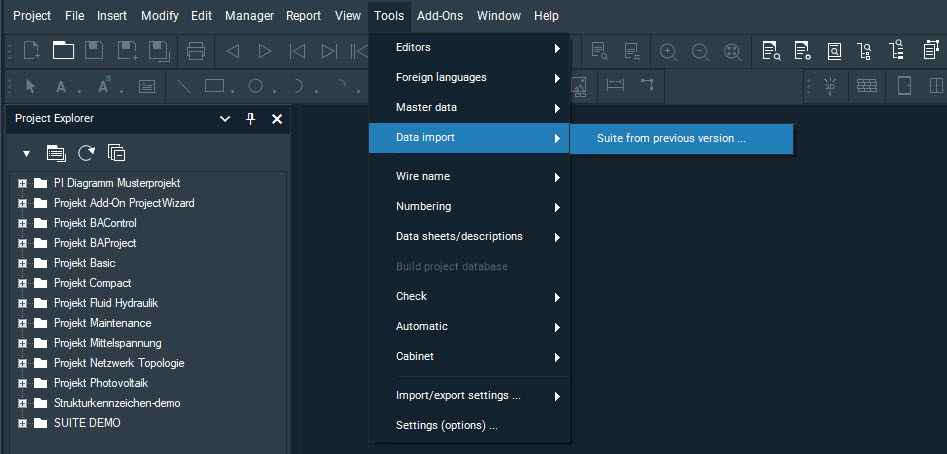Click the white document with magnifier icon
The image size is (947, 454).
click(771, 51)
